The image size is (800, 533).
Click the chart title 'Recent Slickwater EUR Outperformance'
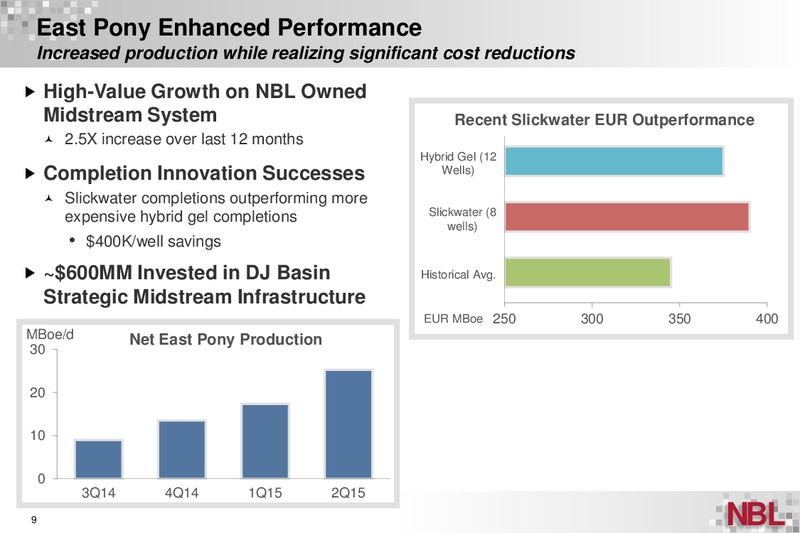point(605,120)
